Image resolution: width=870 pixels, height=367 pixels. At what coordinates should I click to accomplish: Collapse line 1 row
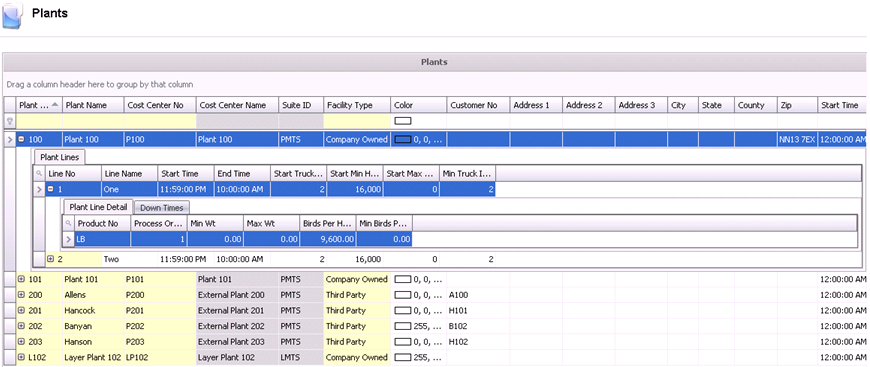(x=51, y=189)
